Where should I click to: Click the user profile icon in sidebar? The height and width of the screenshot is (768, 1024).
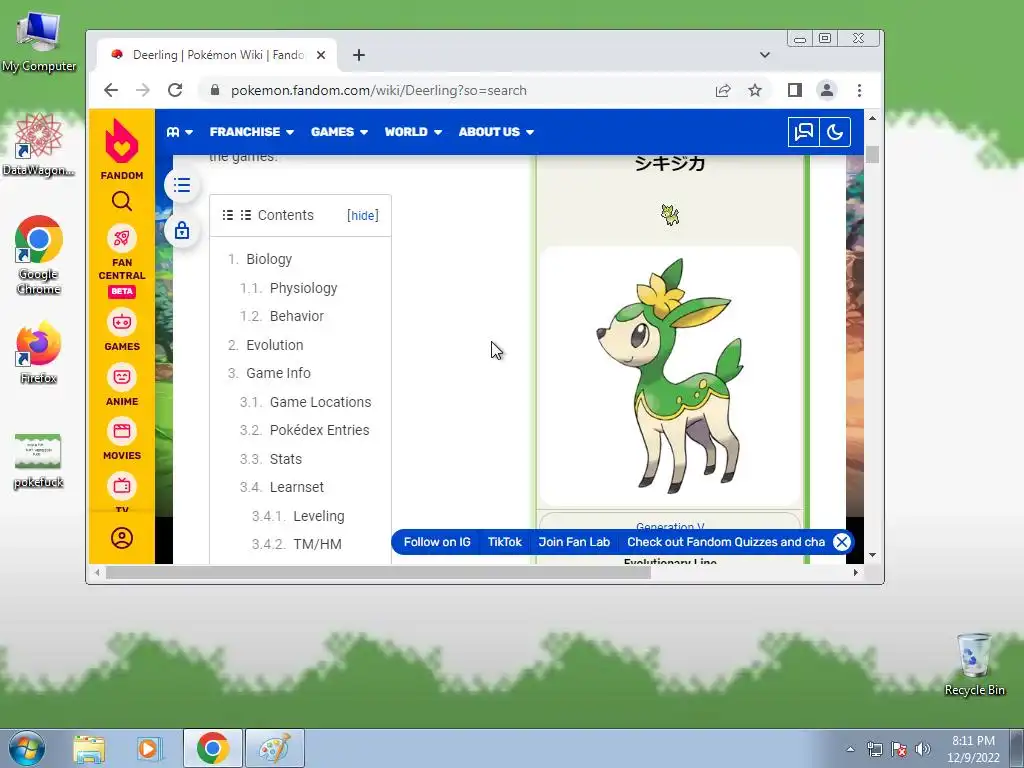pyautogui.click(x=121, y=538)
